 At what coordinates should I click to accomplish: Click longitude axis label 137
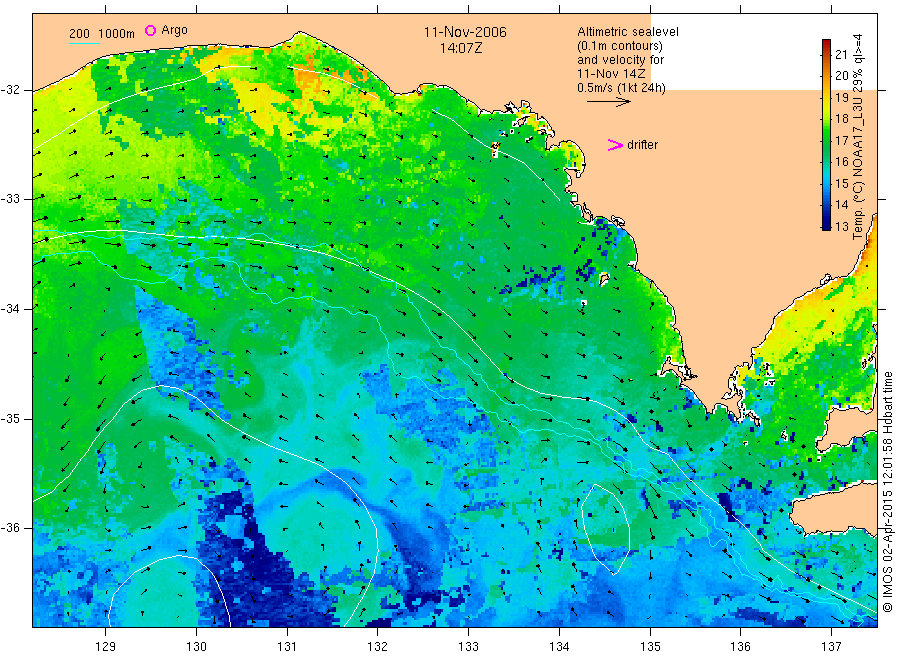831,646
